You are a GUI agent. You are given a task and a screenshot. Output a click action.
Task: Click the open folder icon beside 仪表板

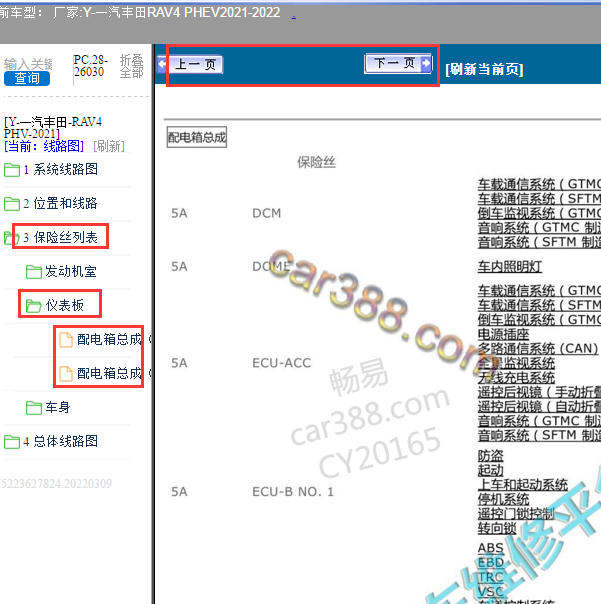click(x=34, y=306)
